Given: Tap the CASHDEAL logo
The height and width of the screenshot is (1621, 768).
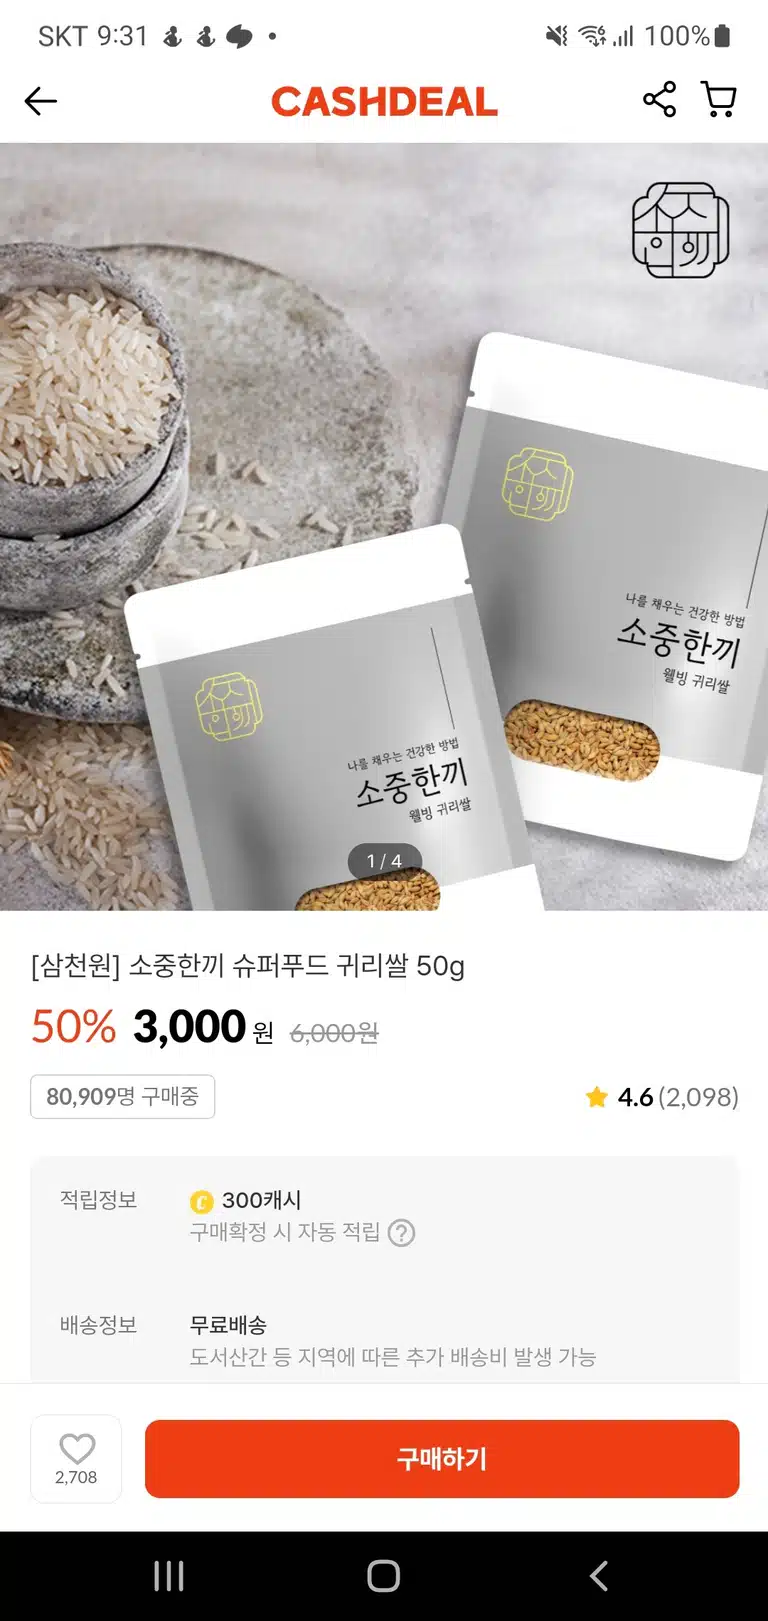Looking at the screenshot, I should (x=384, y=101).
